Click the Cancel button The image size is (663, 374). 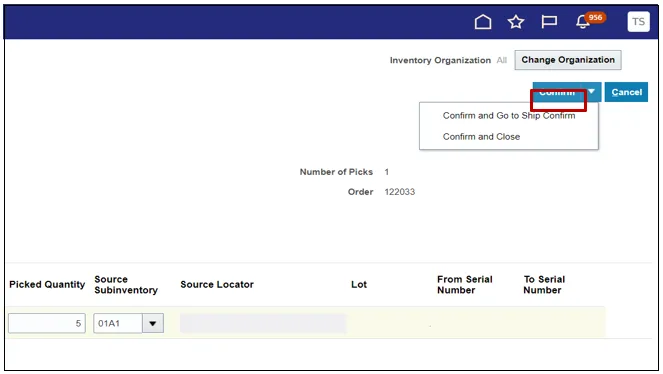click(626, 92)
